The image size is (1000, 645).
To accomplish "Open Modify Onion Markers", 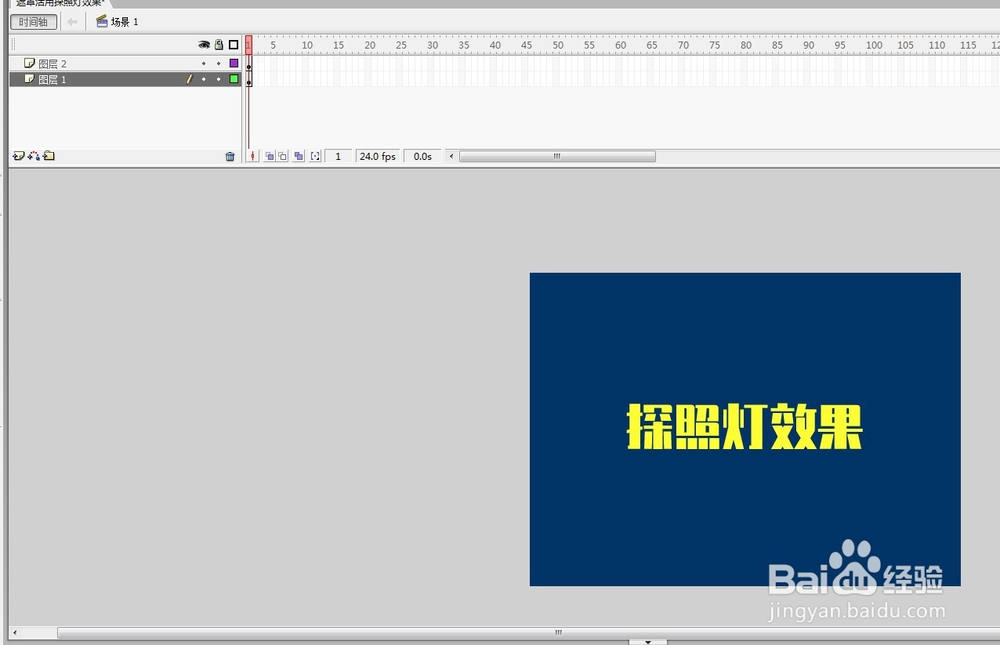I will pyautogui.click(x=316, y=157).
